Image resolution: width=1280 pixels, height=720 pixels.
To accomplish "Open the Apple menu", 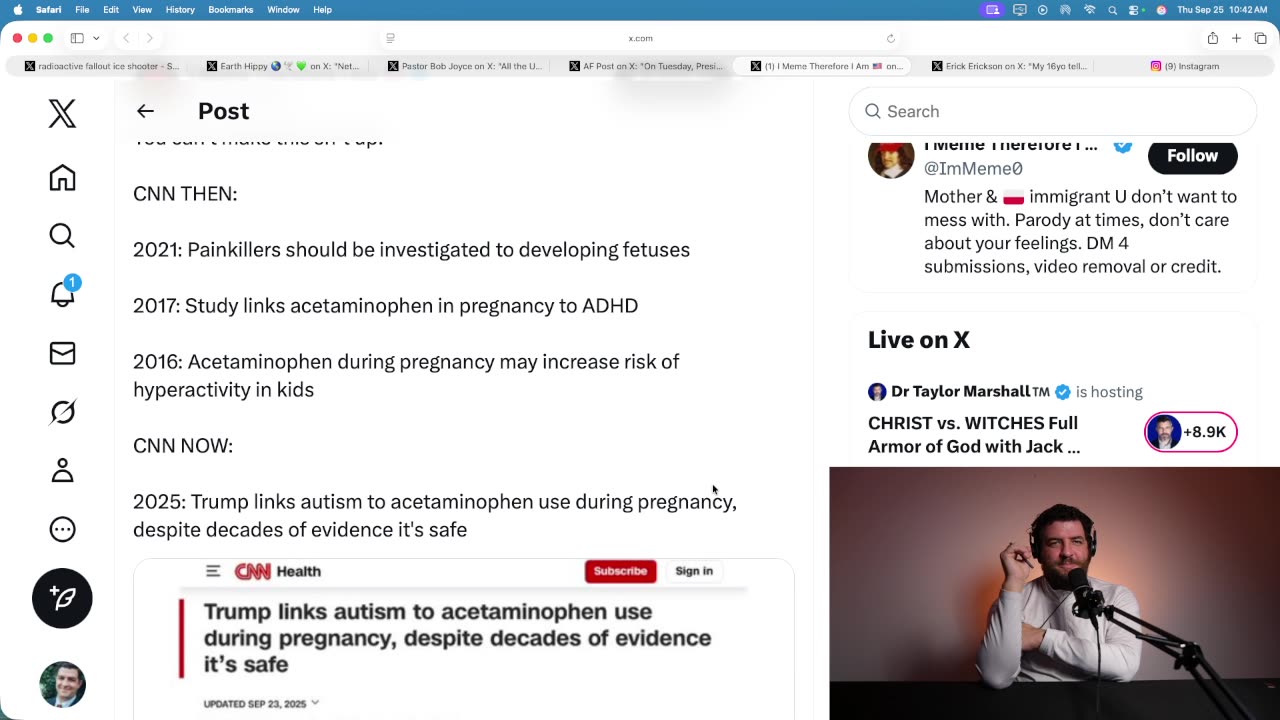I will [17, 10].
